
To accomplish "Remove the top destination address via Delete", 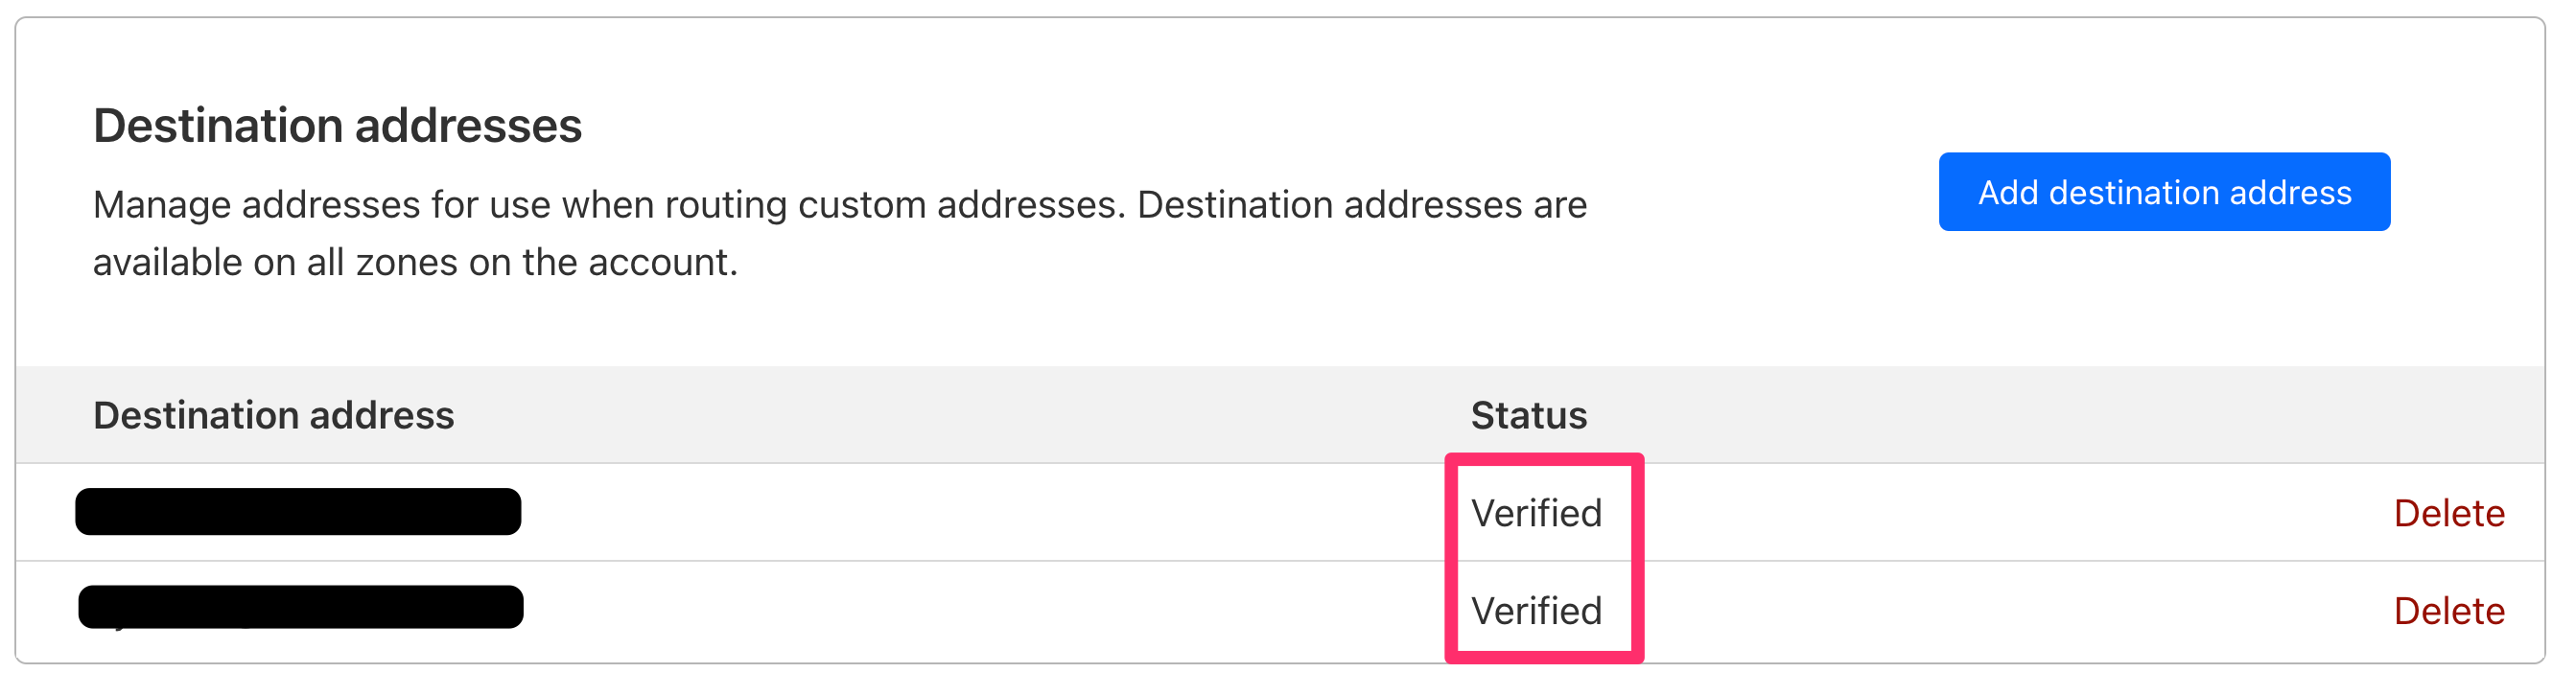I will tap(2449, 512).
